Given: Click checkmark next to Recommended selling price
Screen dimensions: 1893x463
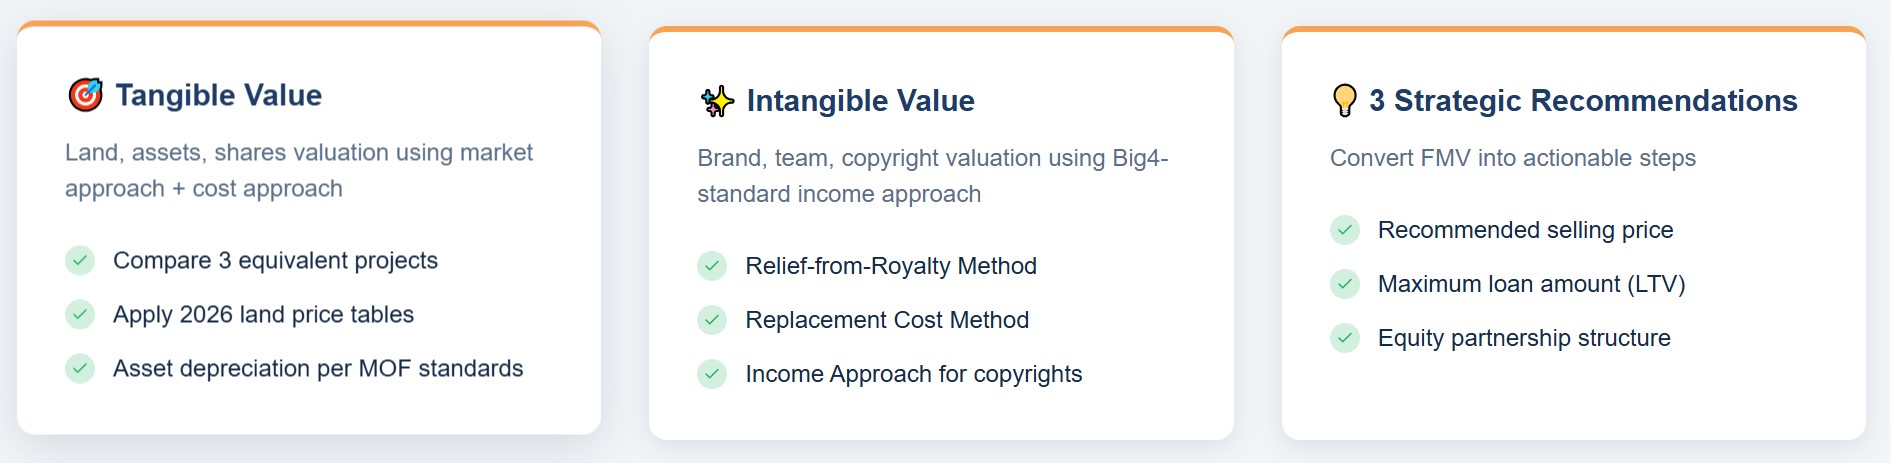Looking at the screenshot, I should [1345, 231].
